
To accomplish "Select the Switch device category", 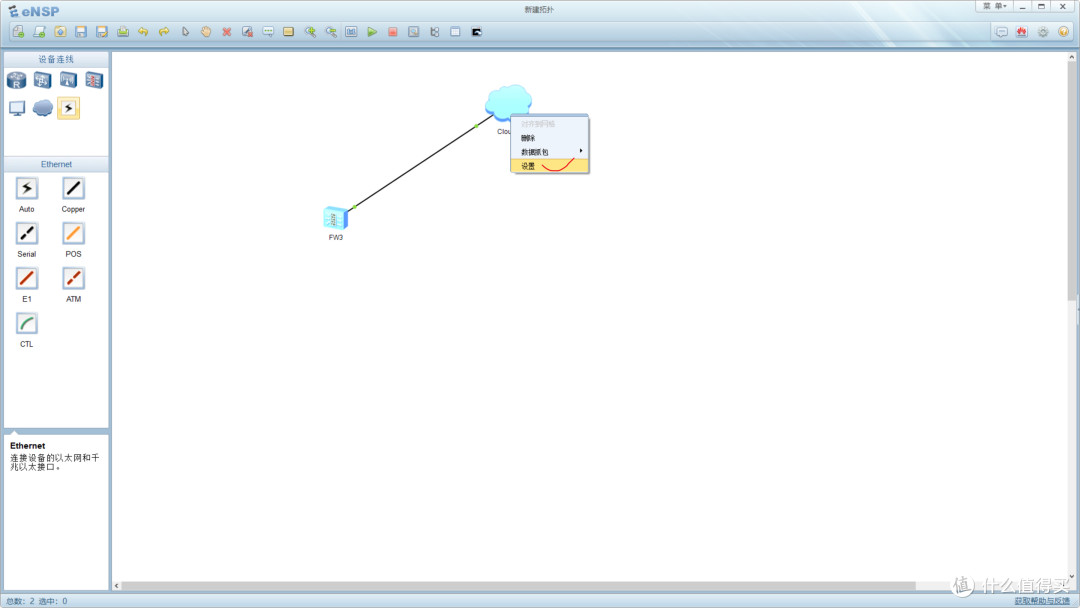I will pyautogui.click(x=43, y=81).
